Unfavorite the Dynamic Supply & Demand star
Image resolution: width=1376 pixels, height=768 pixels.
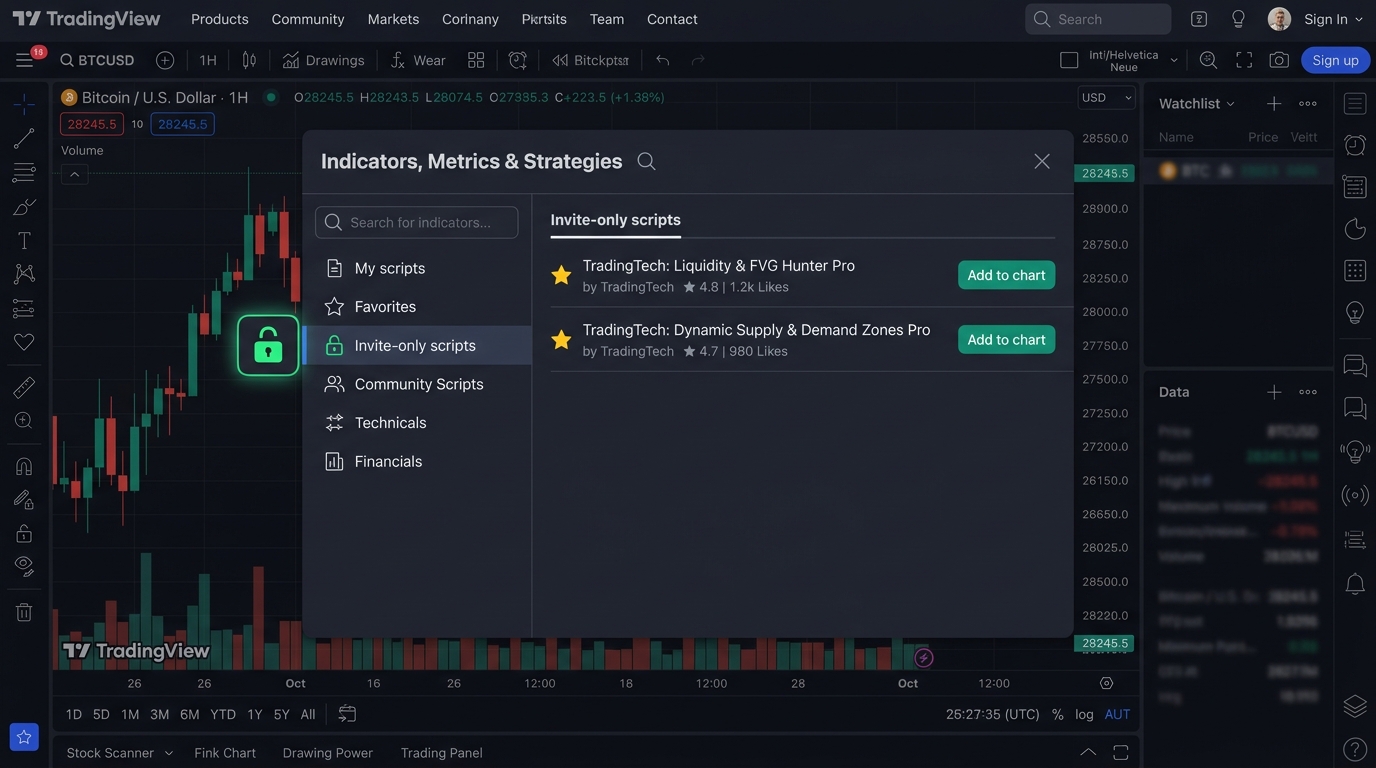pyautogui.click(x=562, y=340)
